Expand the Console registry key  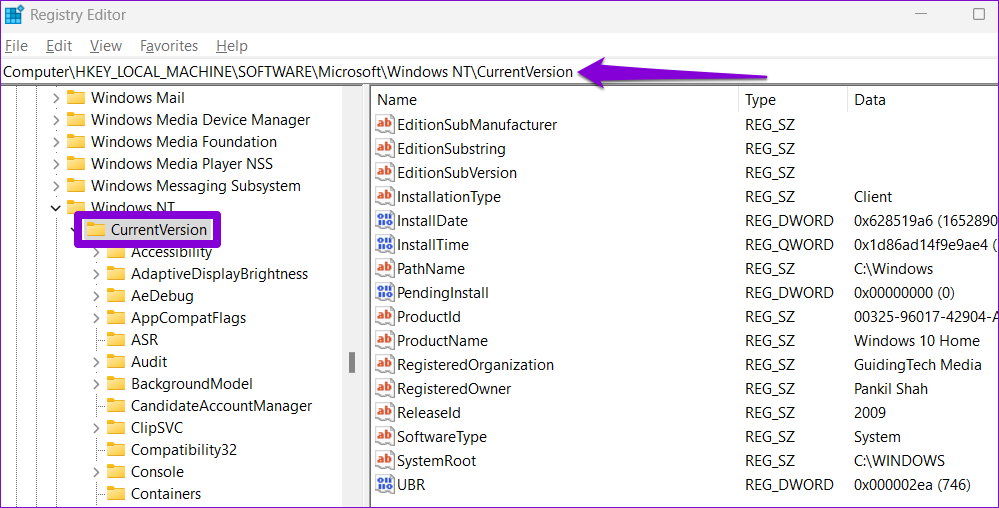pyautogui.click(x=96, y=472)
